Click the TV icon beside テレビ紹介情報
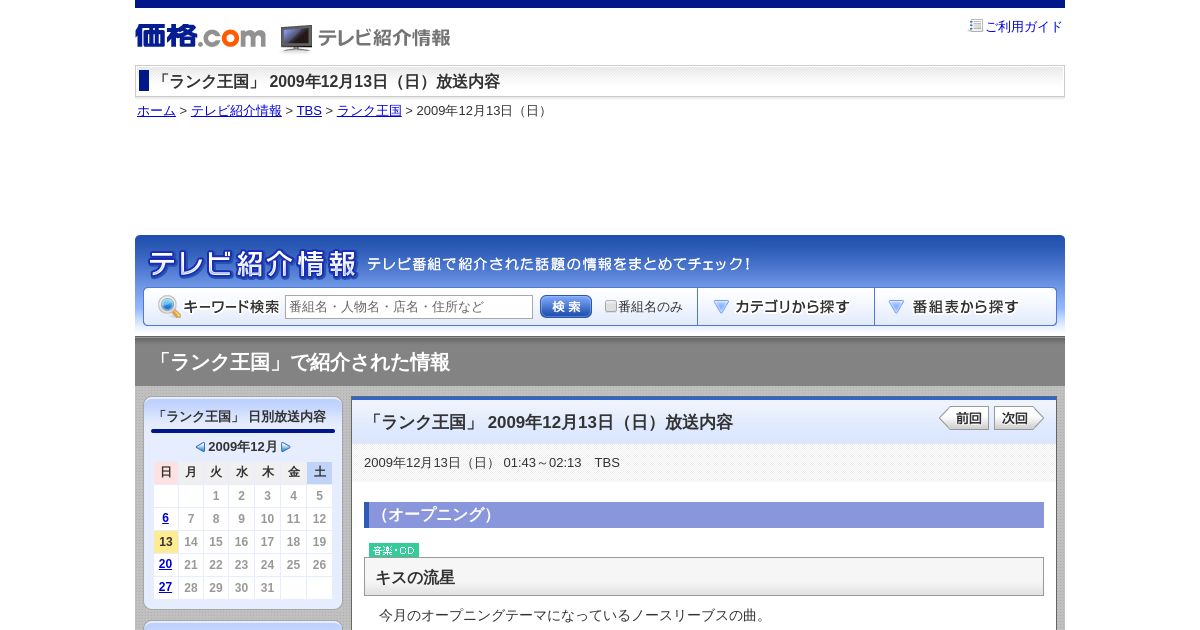The image size is (1200, 630). coord(296,38)
